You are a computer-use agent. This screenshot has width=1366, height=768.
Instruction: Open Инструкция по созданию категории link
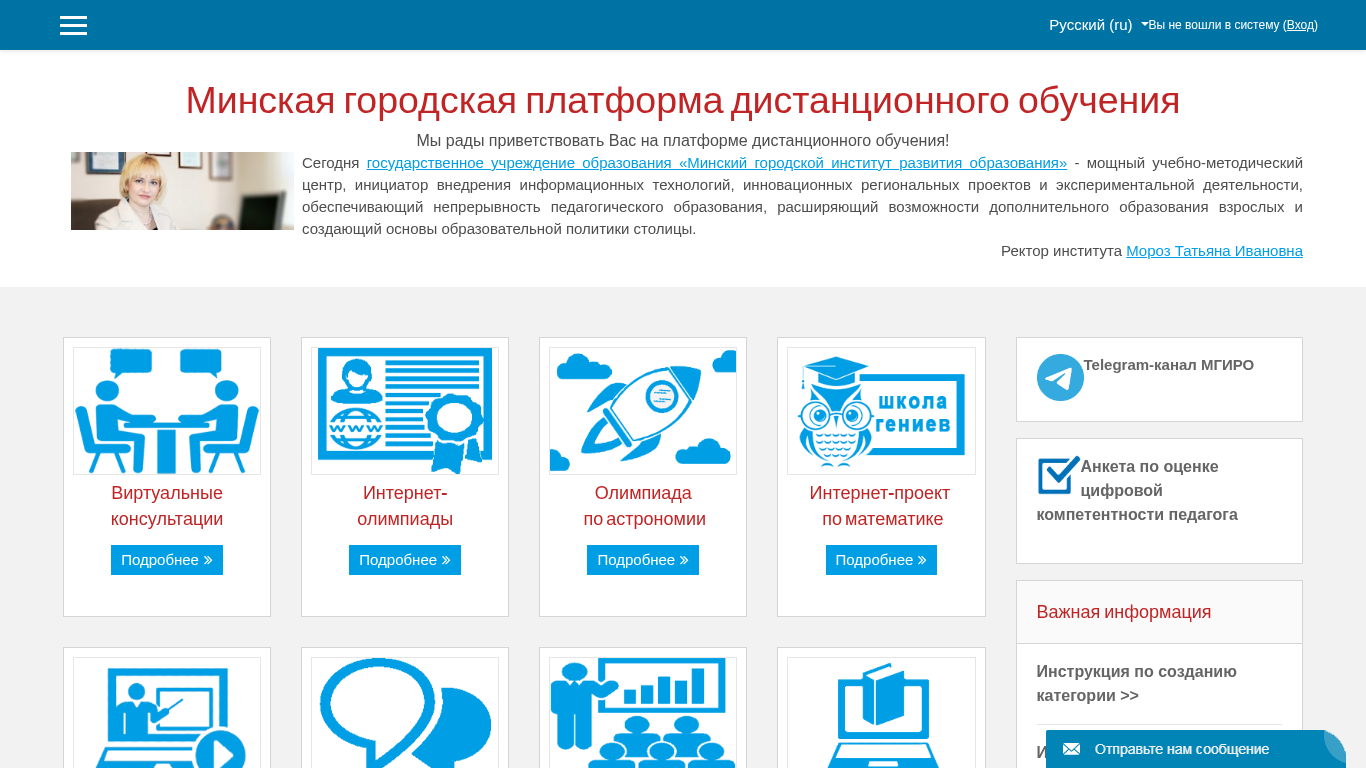pyautogui.click(x=1137, y=684)
